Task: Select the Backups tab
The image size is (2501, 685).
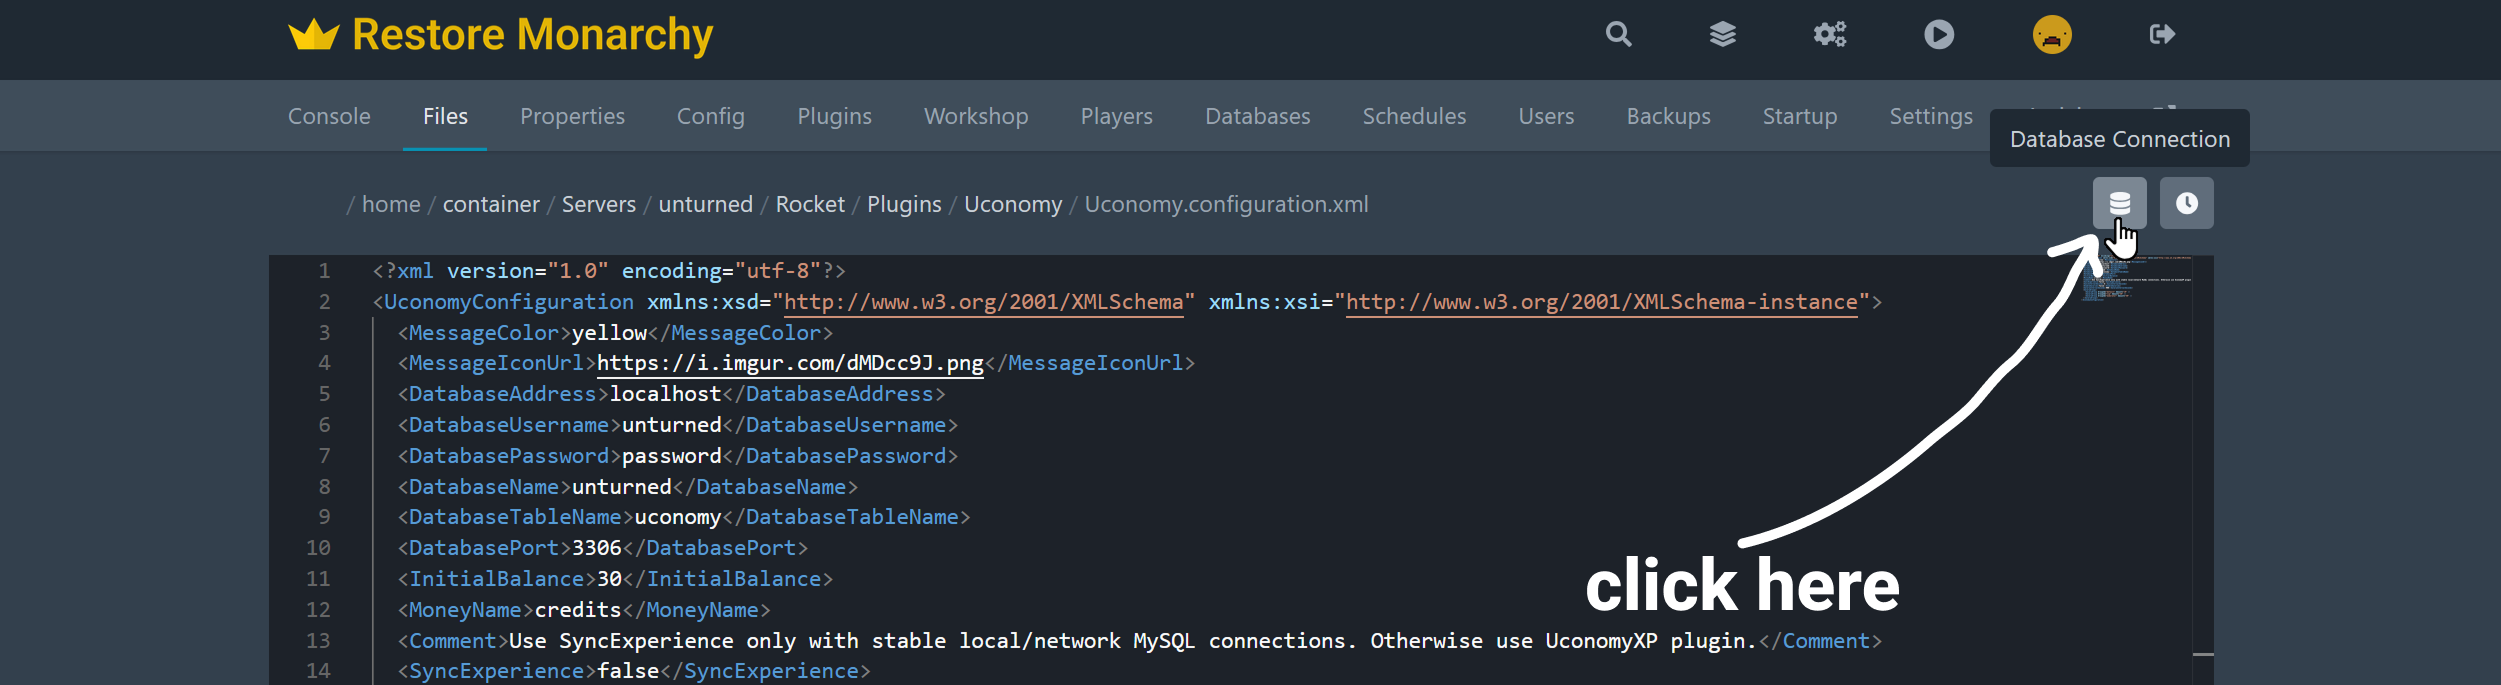Action: point(1668,116)
